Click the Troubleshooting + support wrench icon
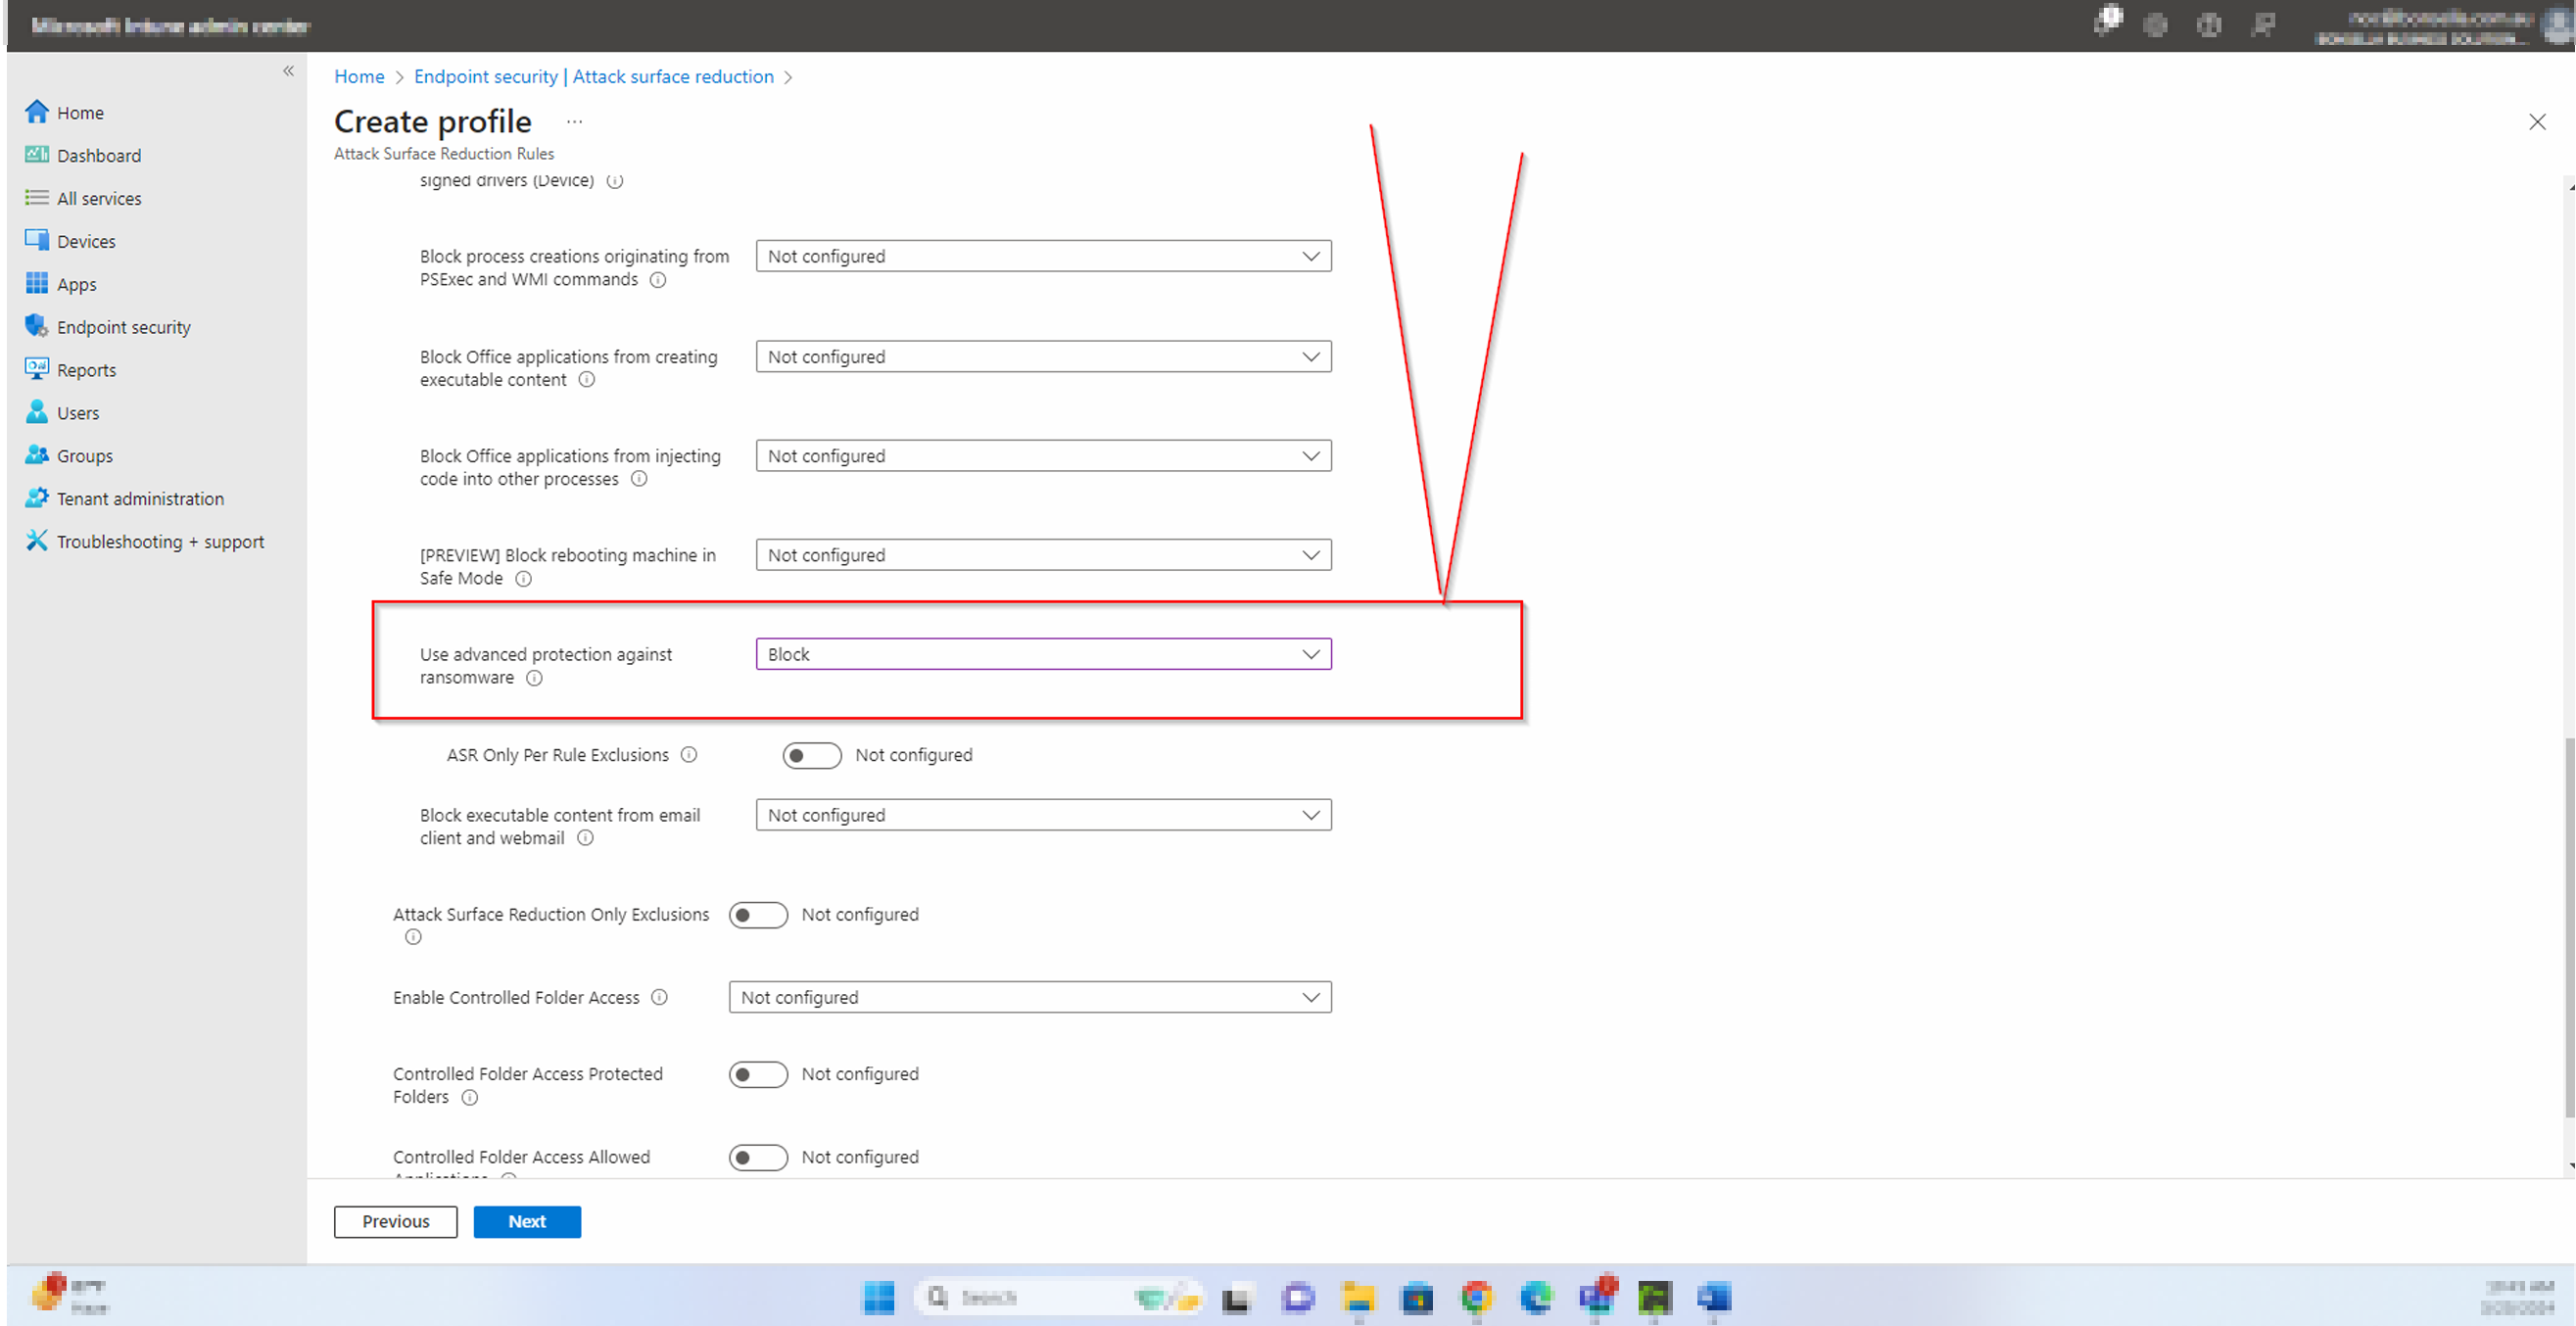The width and height of the screenshot is (2576, 1326). (x=36, y=540)
